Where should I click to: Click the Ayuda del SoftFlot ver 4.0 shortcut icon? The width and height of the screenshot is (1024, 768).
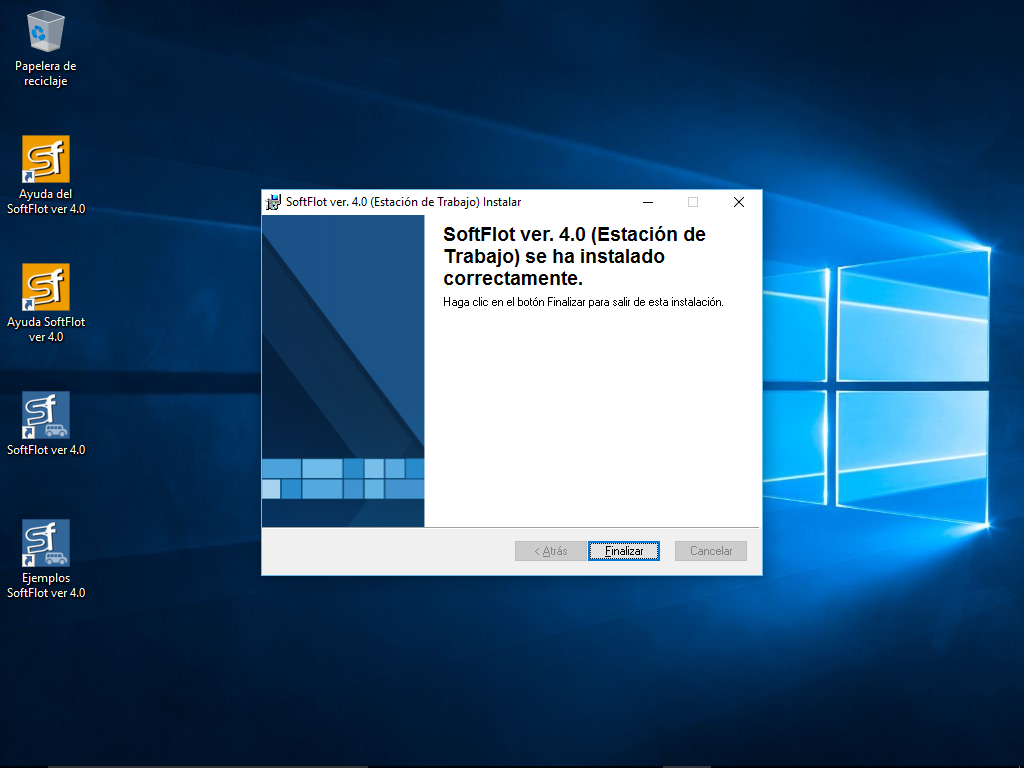pyautogui.click(x=46, y=159)
